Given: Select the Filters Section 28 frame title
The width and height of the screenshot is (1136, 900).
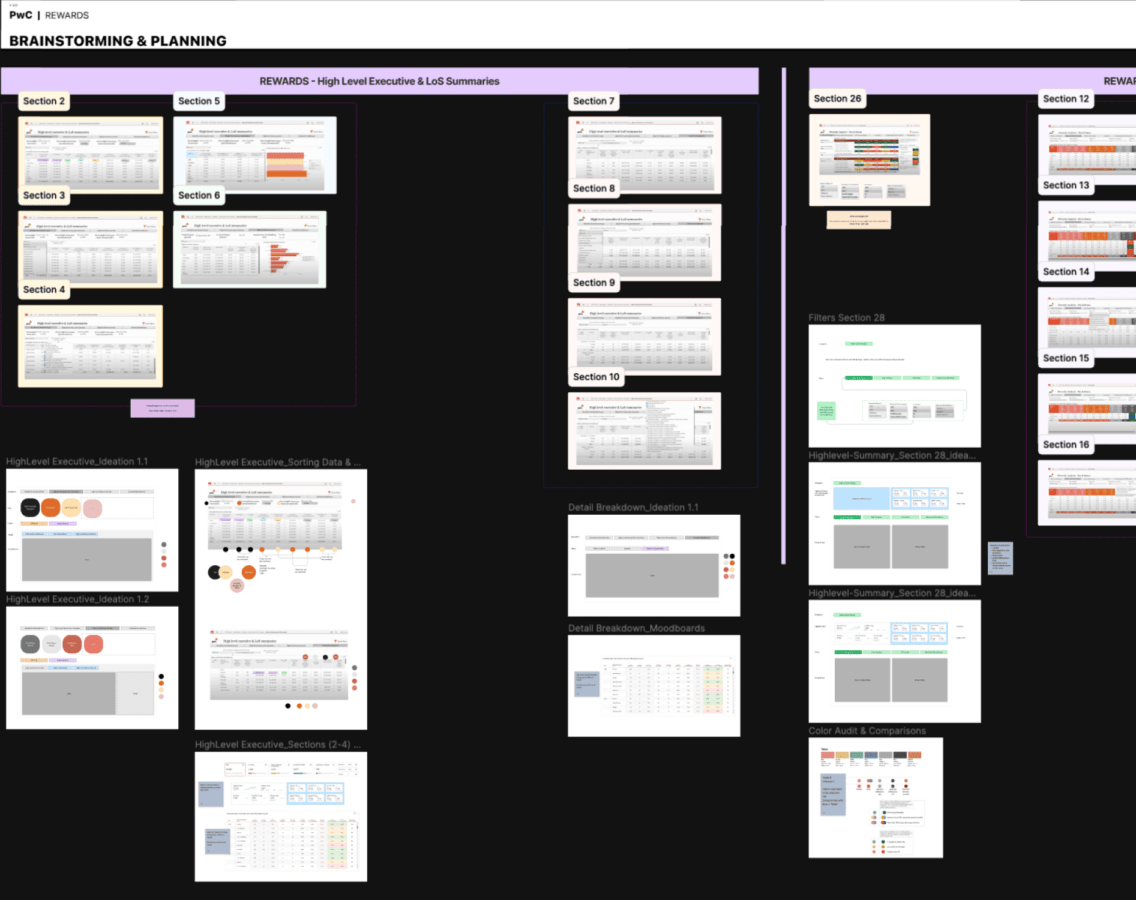Looking at the screenshot, I should pyautogui.click(x=846, y=318).
